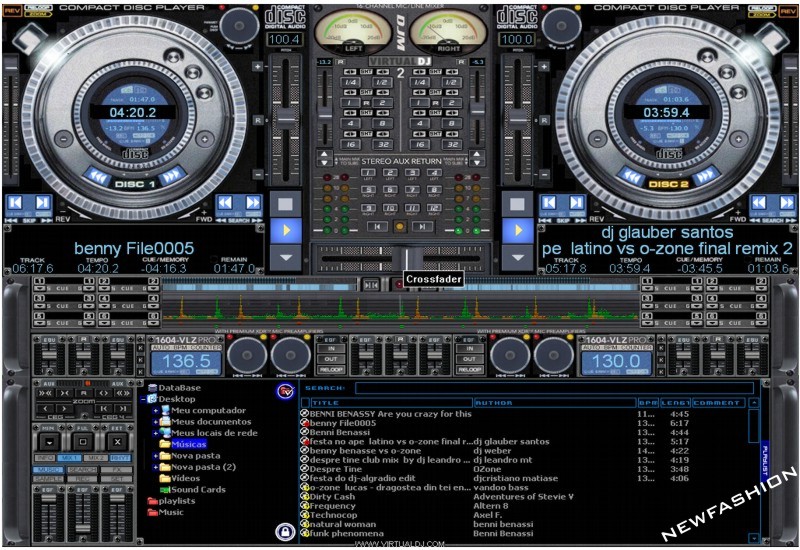The height and width of the screenshot is (550, 800).
Task: Switch to MIX 1 tab
Action: click(69, 458)
